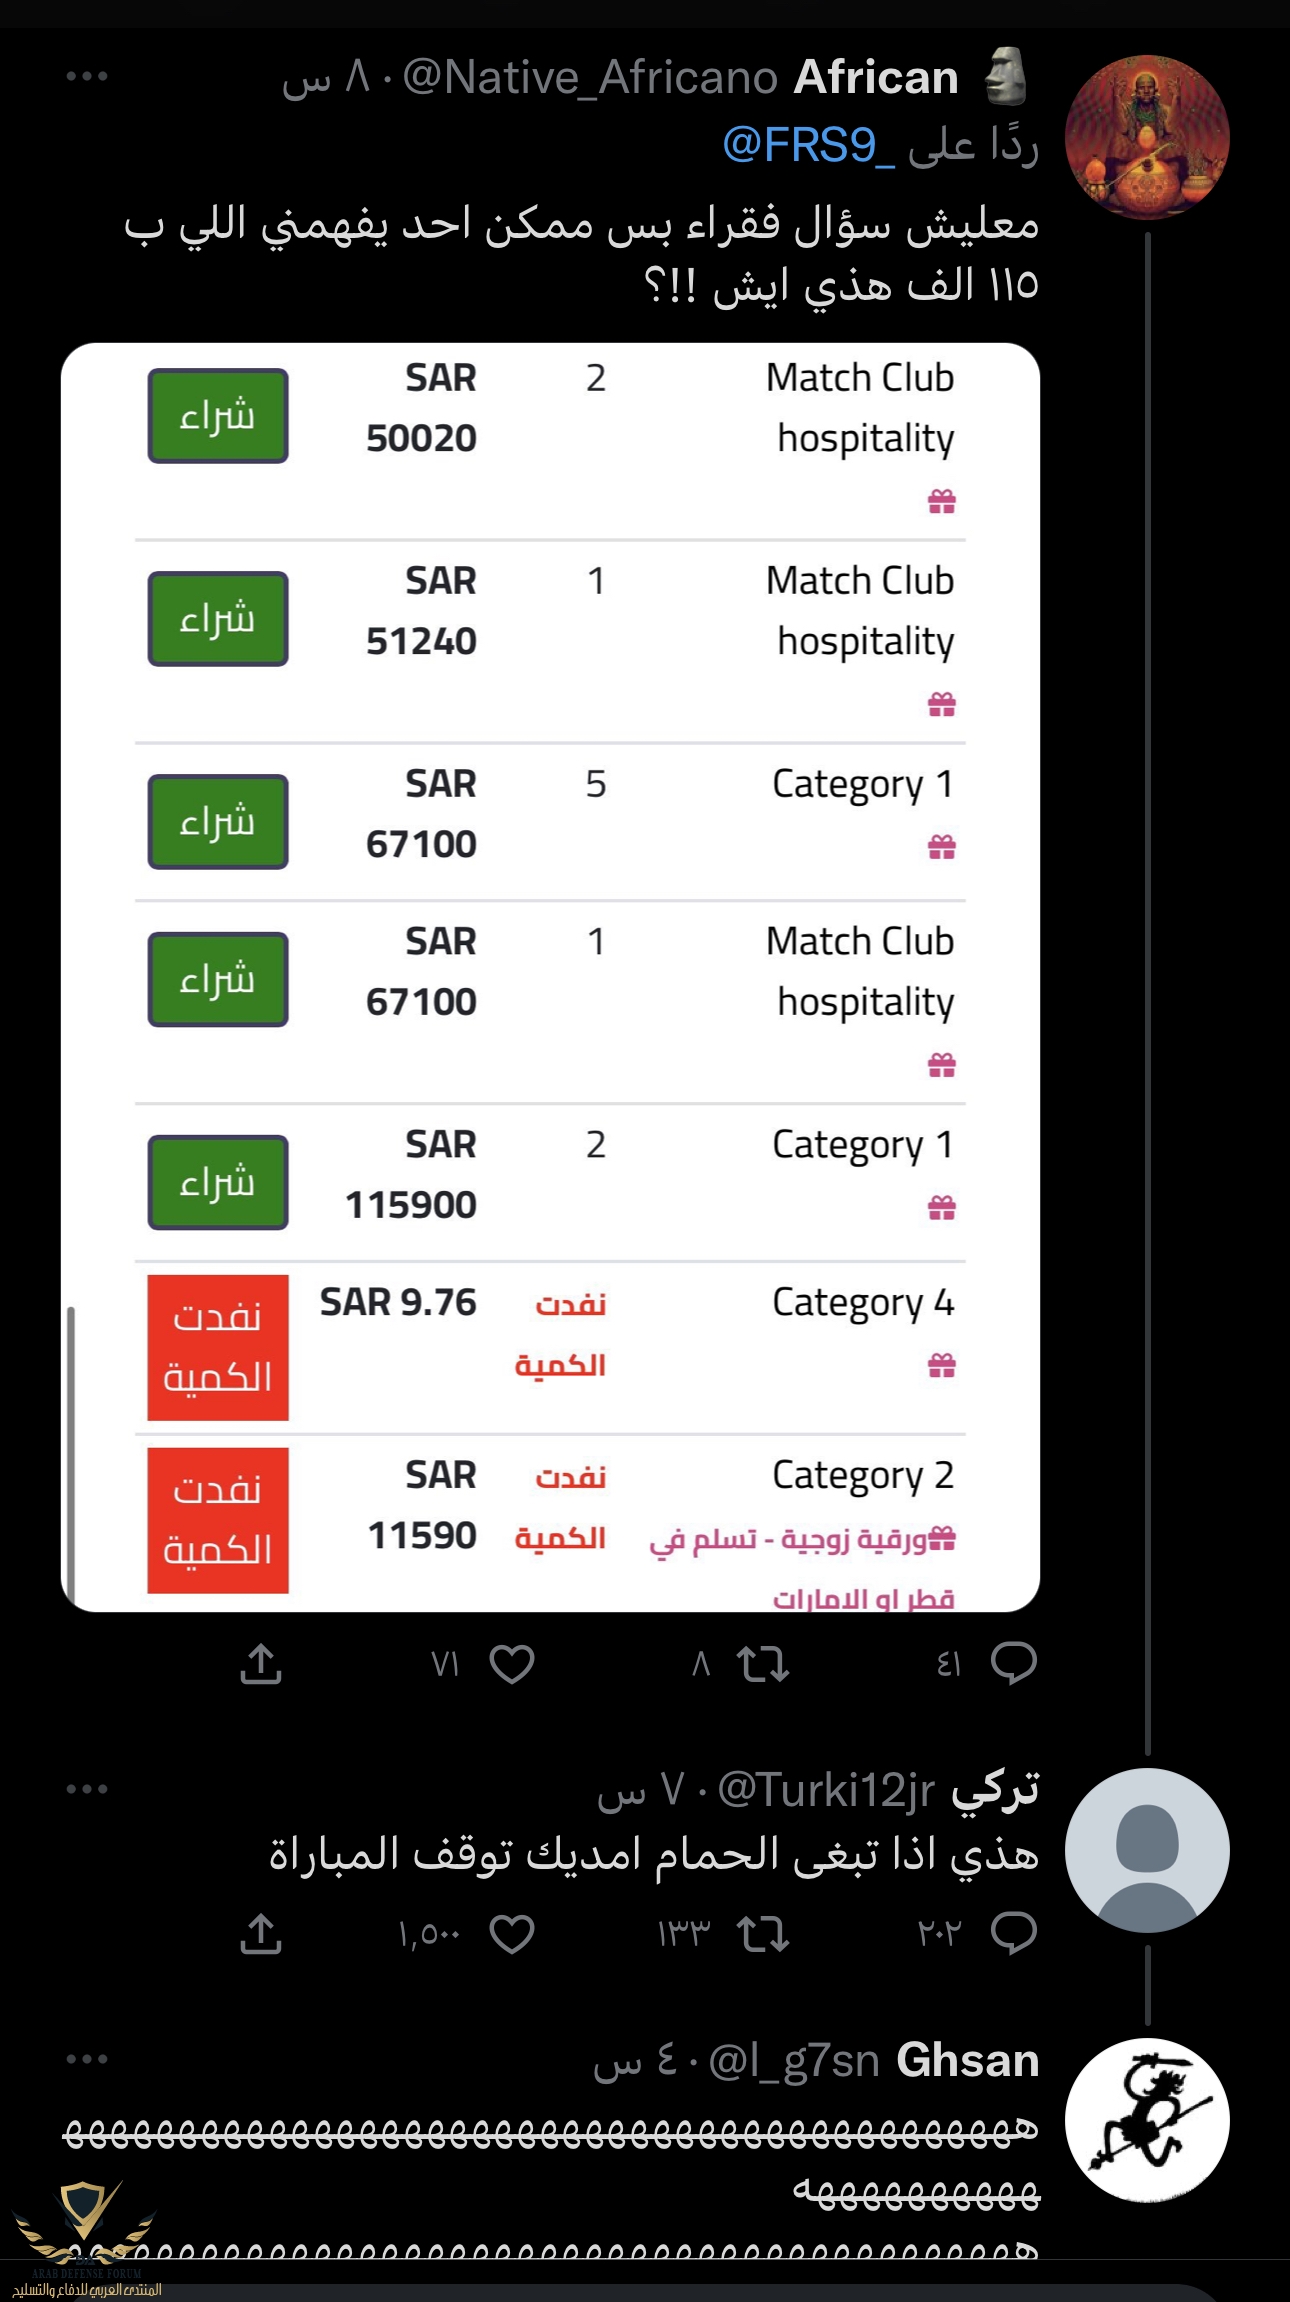
Task: Retweet Turki12jr's reply
Action: (x=762, y=1934)
